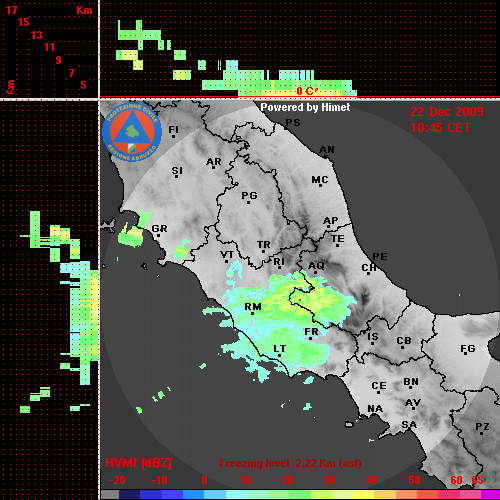
Task: Click the "17" height axis label
Action: click(x=11, y=10)
